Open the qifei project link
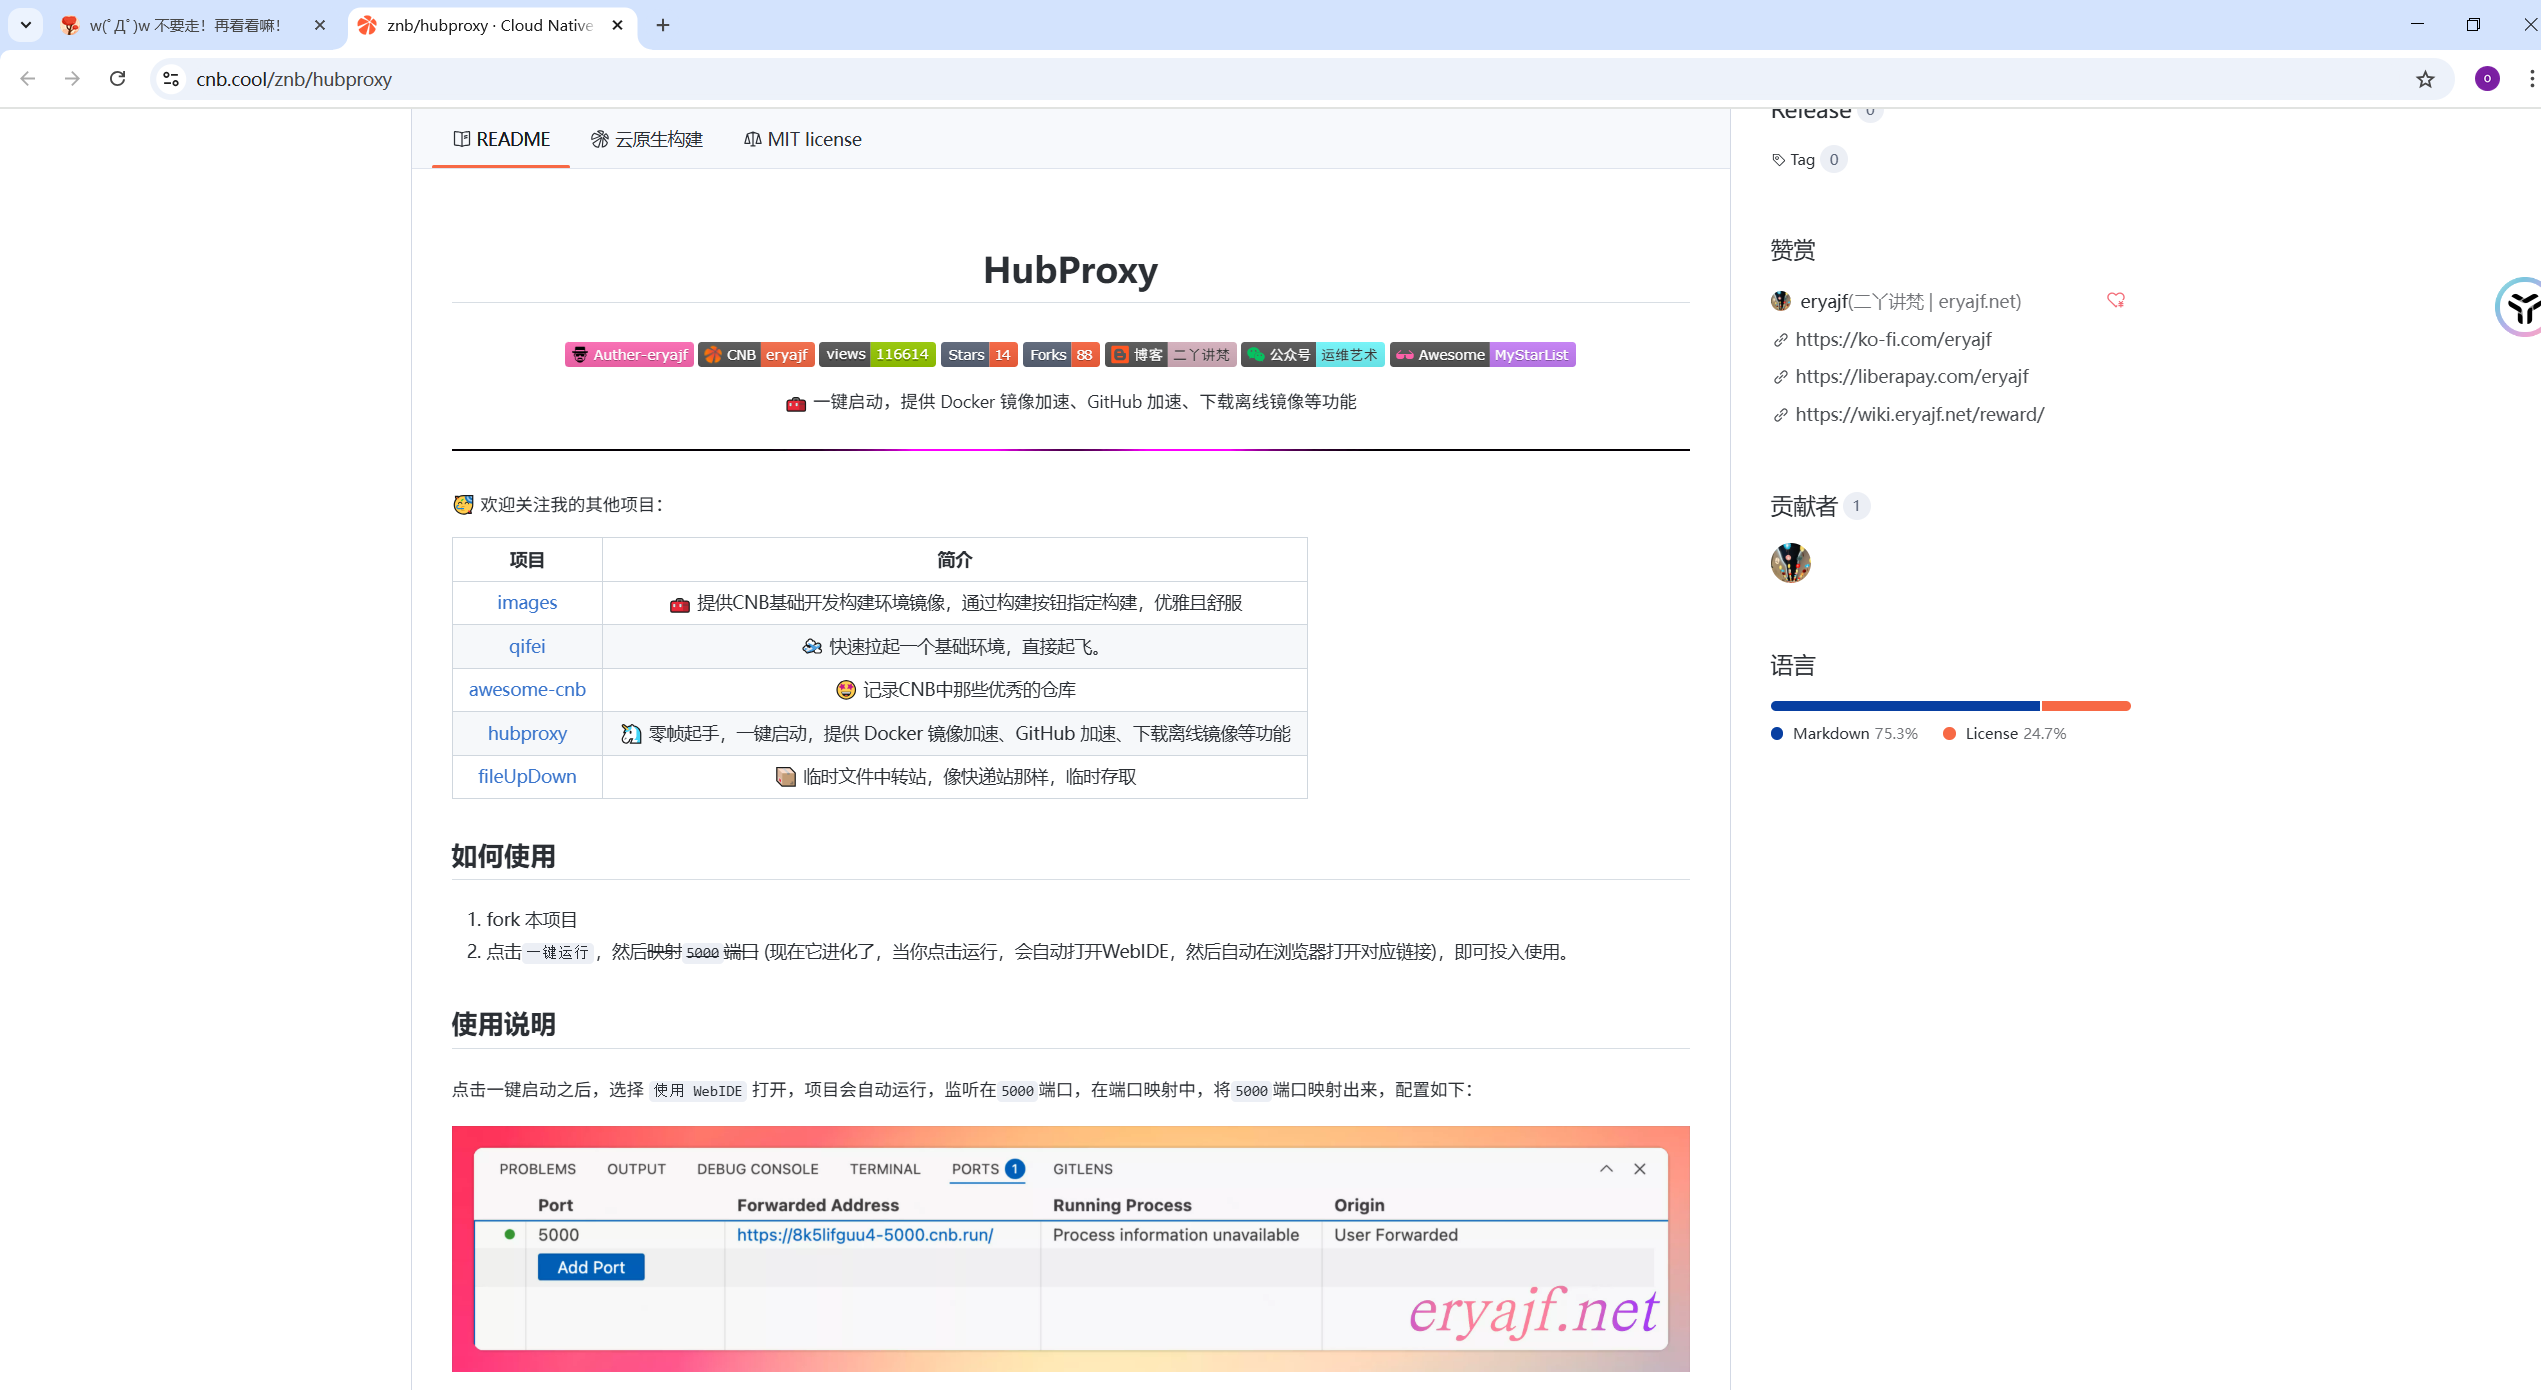 pos(527,646)
